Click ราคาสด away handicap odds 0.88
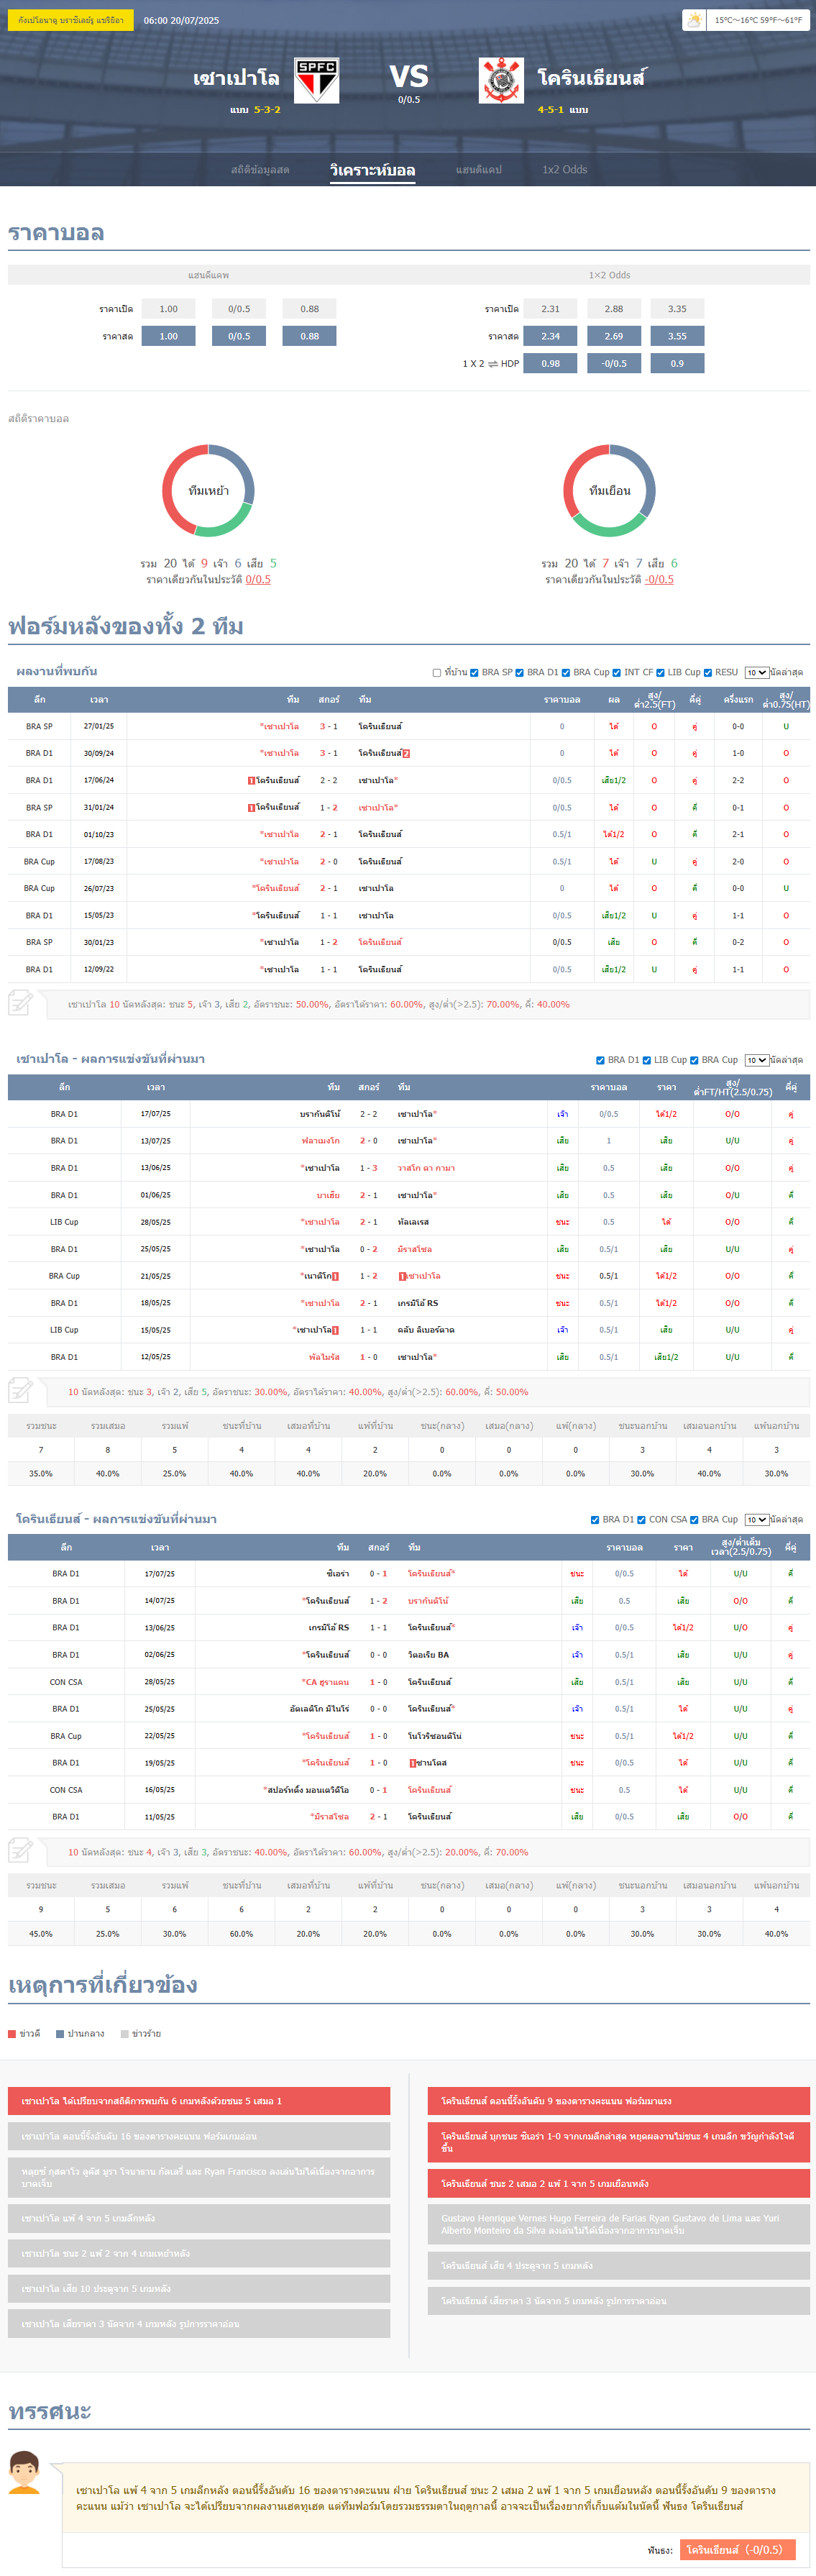Viewport: 816px width, 2576px height. point(310,336)
